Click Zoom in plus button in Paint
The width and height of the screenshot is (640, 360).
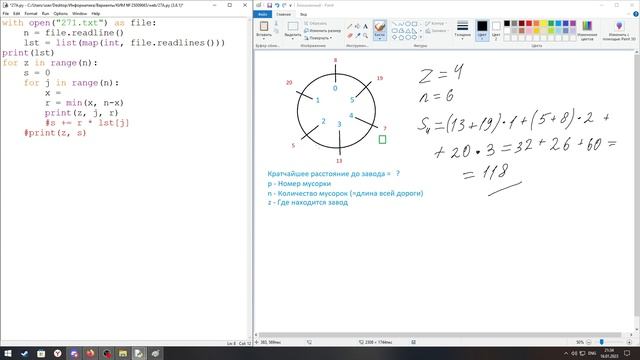629,342
